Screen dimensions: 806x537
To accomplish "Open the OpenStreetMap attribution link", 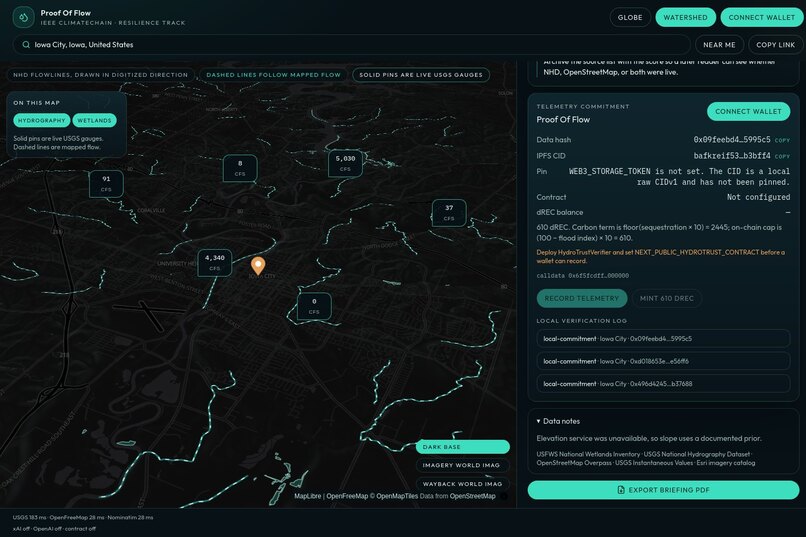I will [472, 496].
